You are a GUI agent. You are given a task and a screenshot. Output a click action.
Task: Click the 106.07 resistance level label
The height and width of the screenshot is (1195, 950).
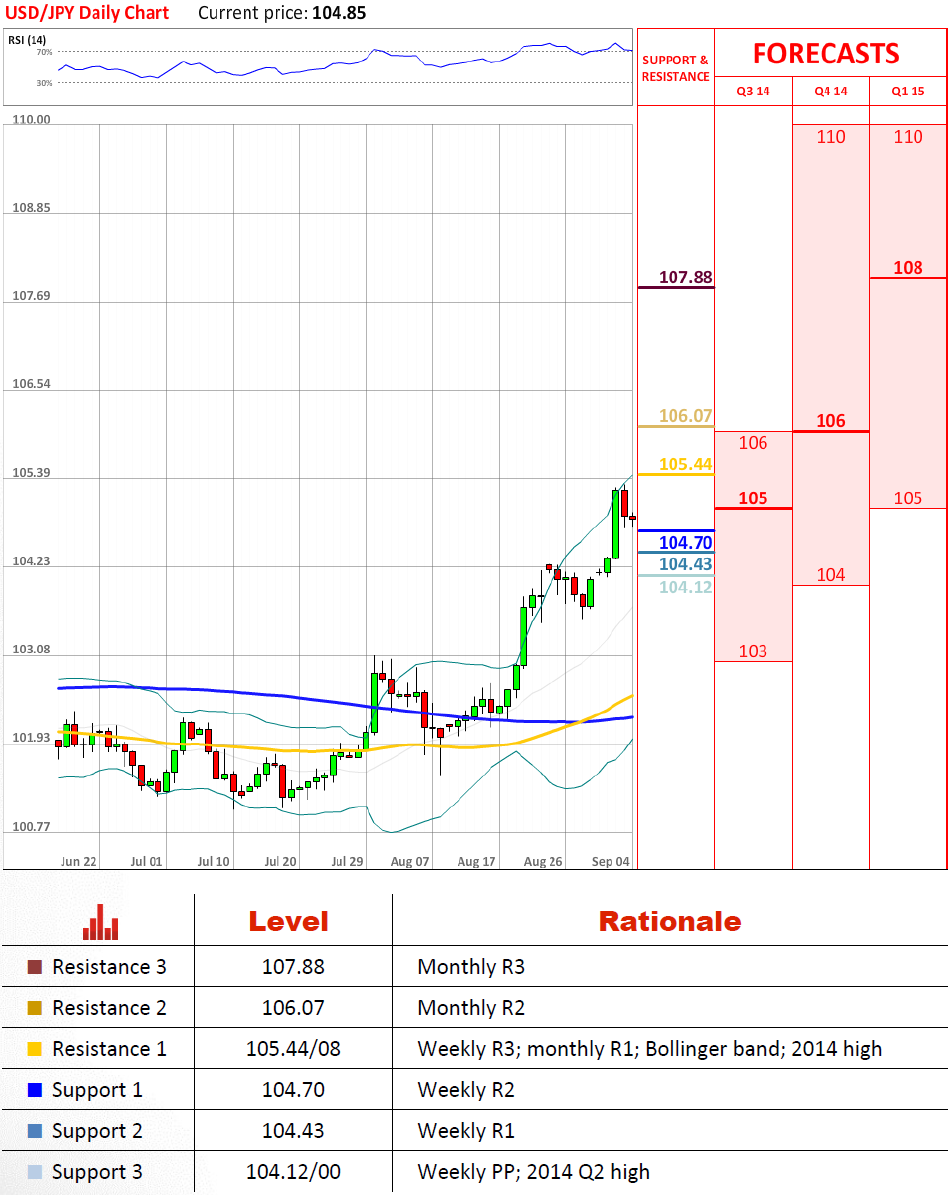(686, 416)
